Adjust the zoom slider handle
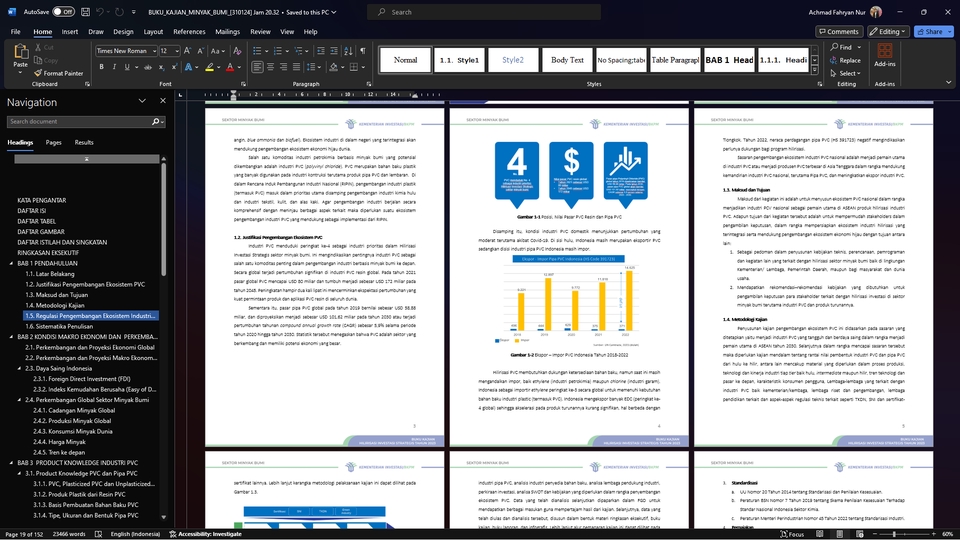Viewport: 960px width, 540px height. 894,534
